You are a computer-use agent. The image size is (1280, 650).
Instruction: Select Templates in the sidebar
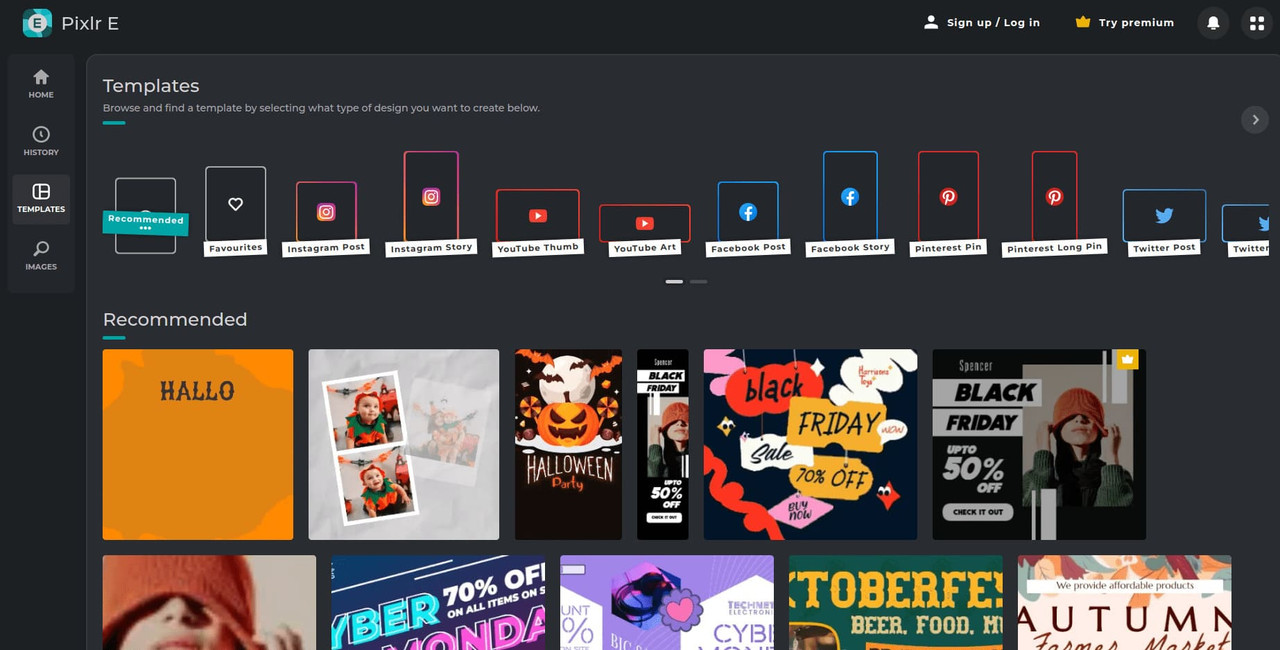[x=41, y=199]
